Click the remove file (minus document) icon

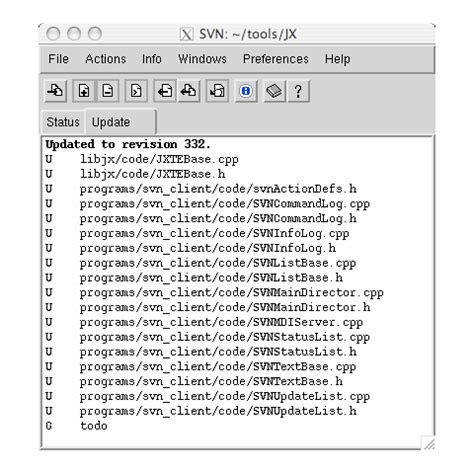(108, 91)
